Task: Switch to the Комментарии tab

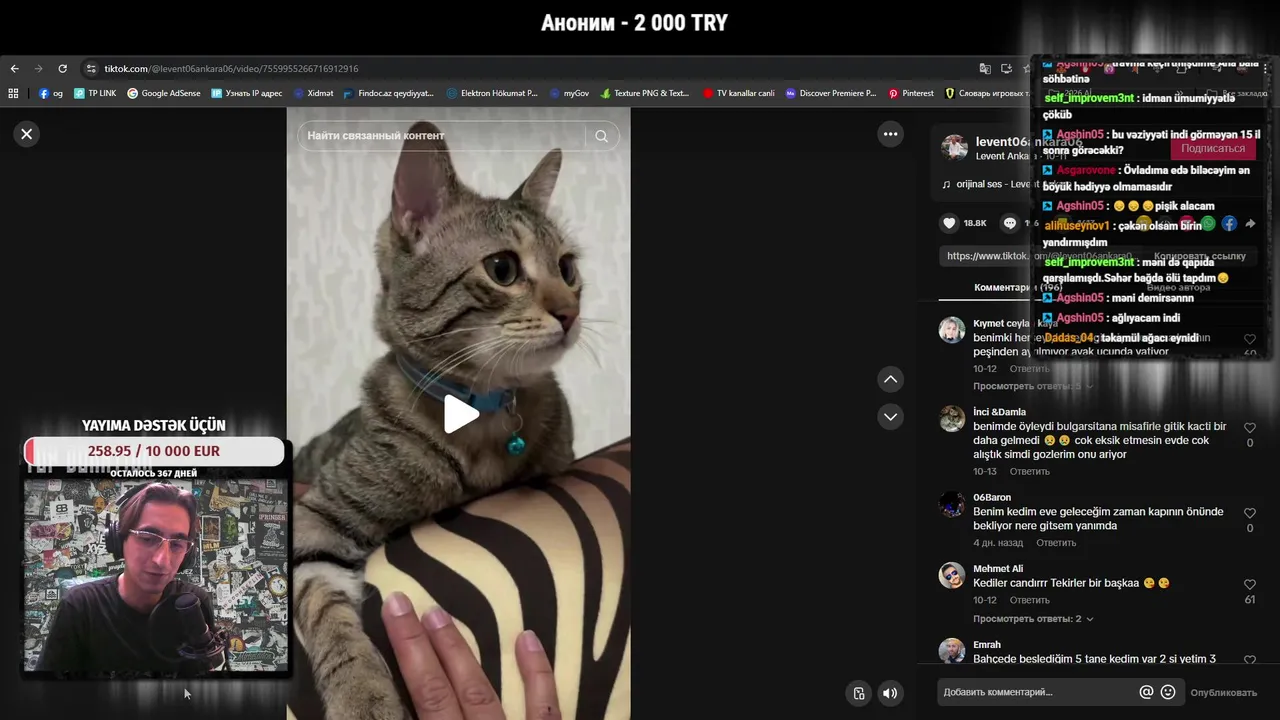Action: point(1018,287)
